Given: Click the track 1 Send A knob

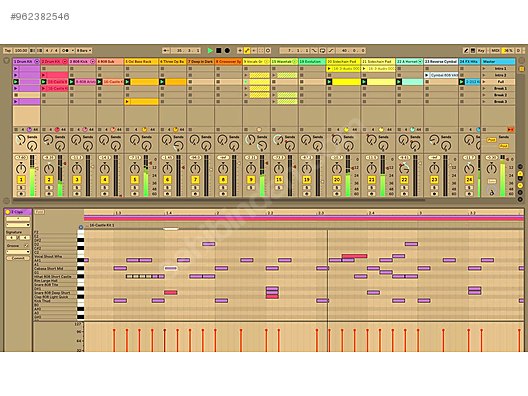Looking at the screenshot, I should pyautogui.click(x=21, y=139).
